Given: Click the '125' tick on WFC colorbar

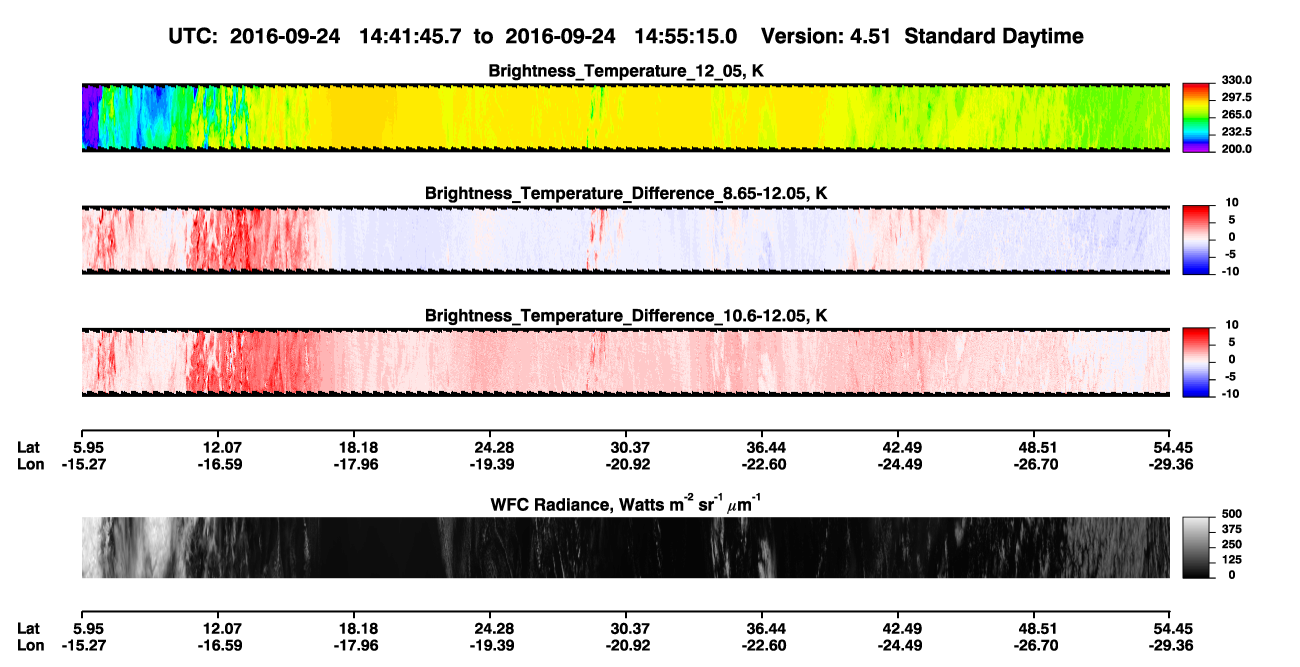Looking at the screenshot, I should click(x=1231, y=559).
